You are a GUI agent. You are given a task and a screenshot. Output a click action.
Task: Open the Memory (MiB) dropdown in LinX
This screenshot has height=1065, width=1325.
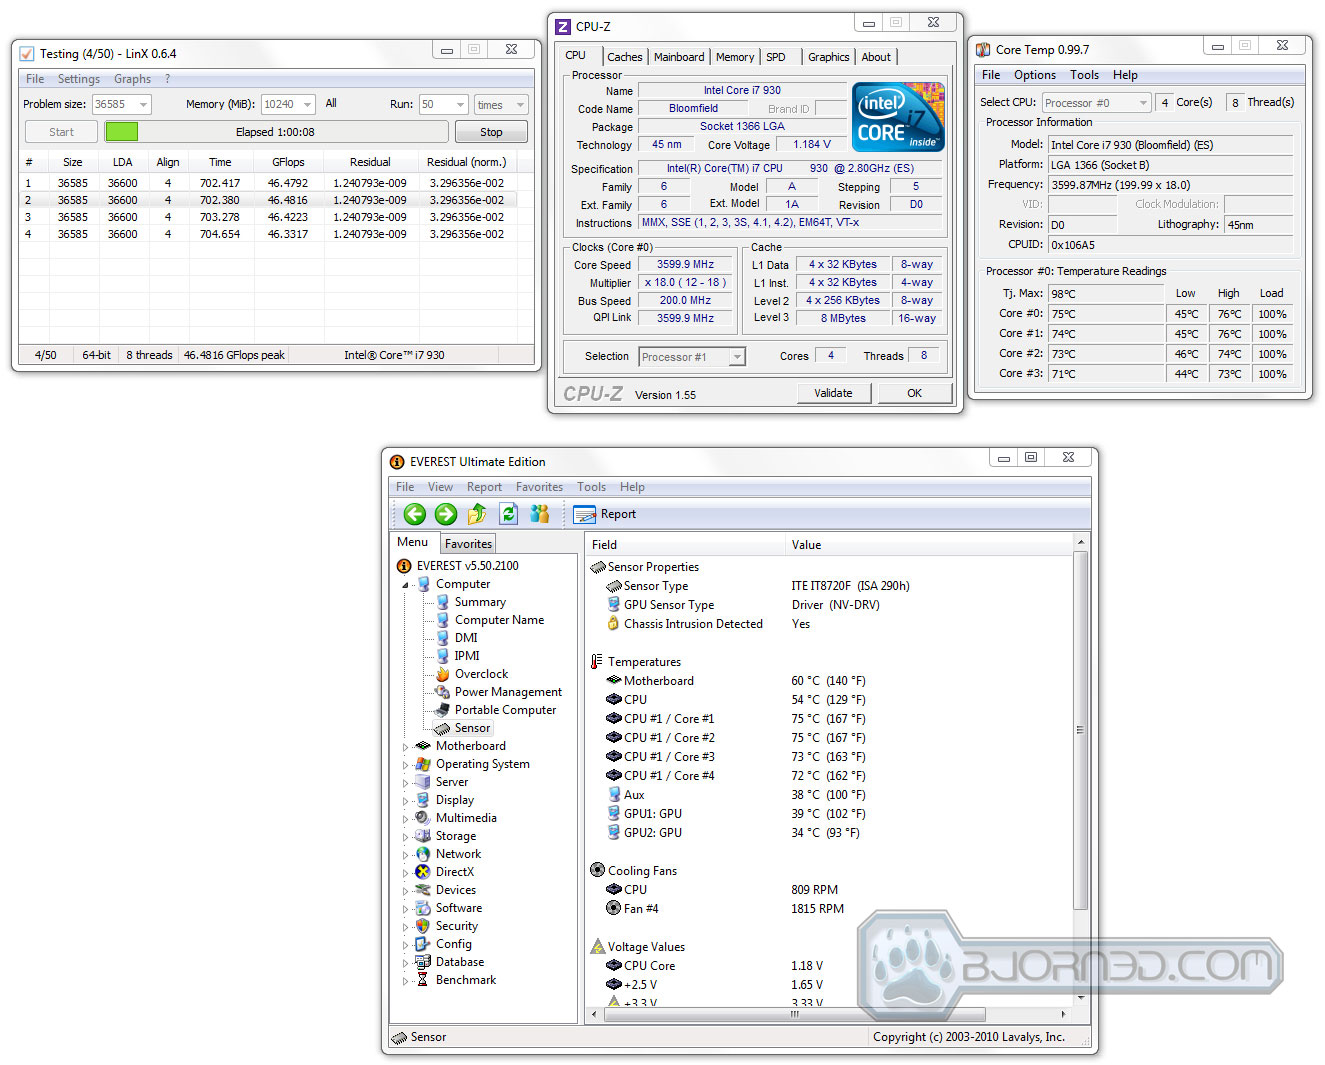coord(307,105)
